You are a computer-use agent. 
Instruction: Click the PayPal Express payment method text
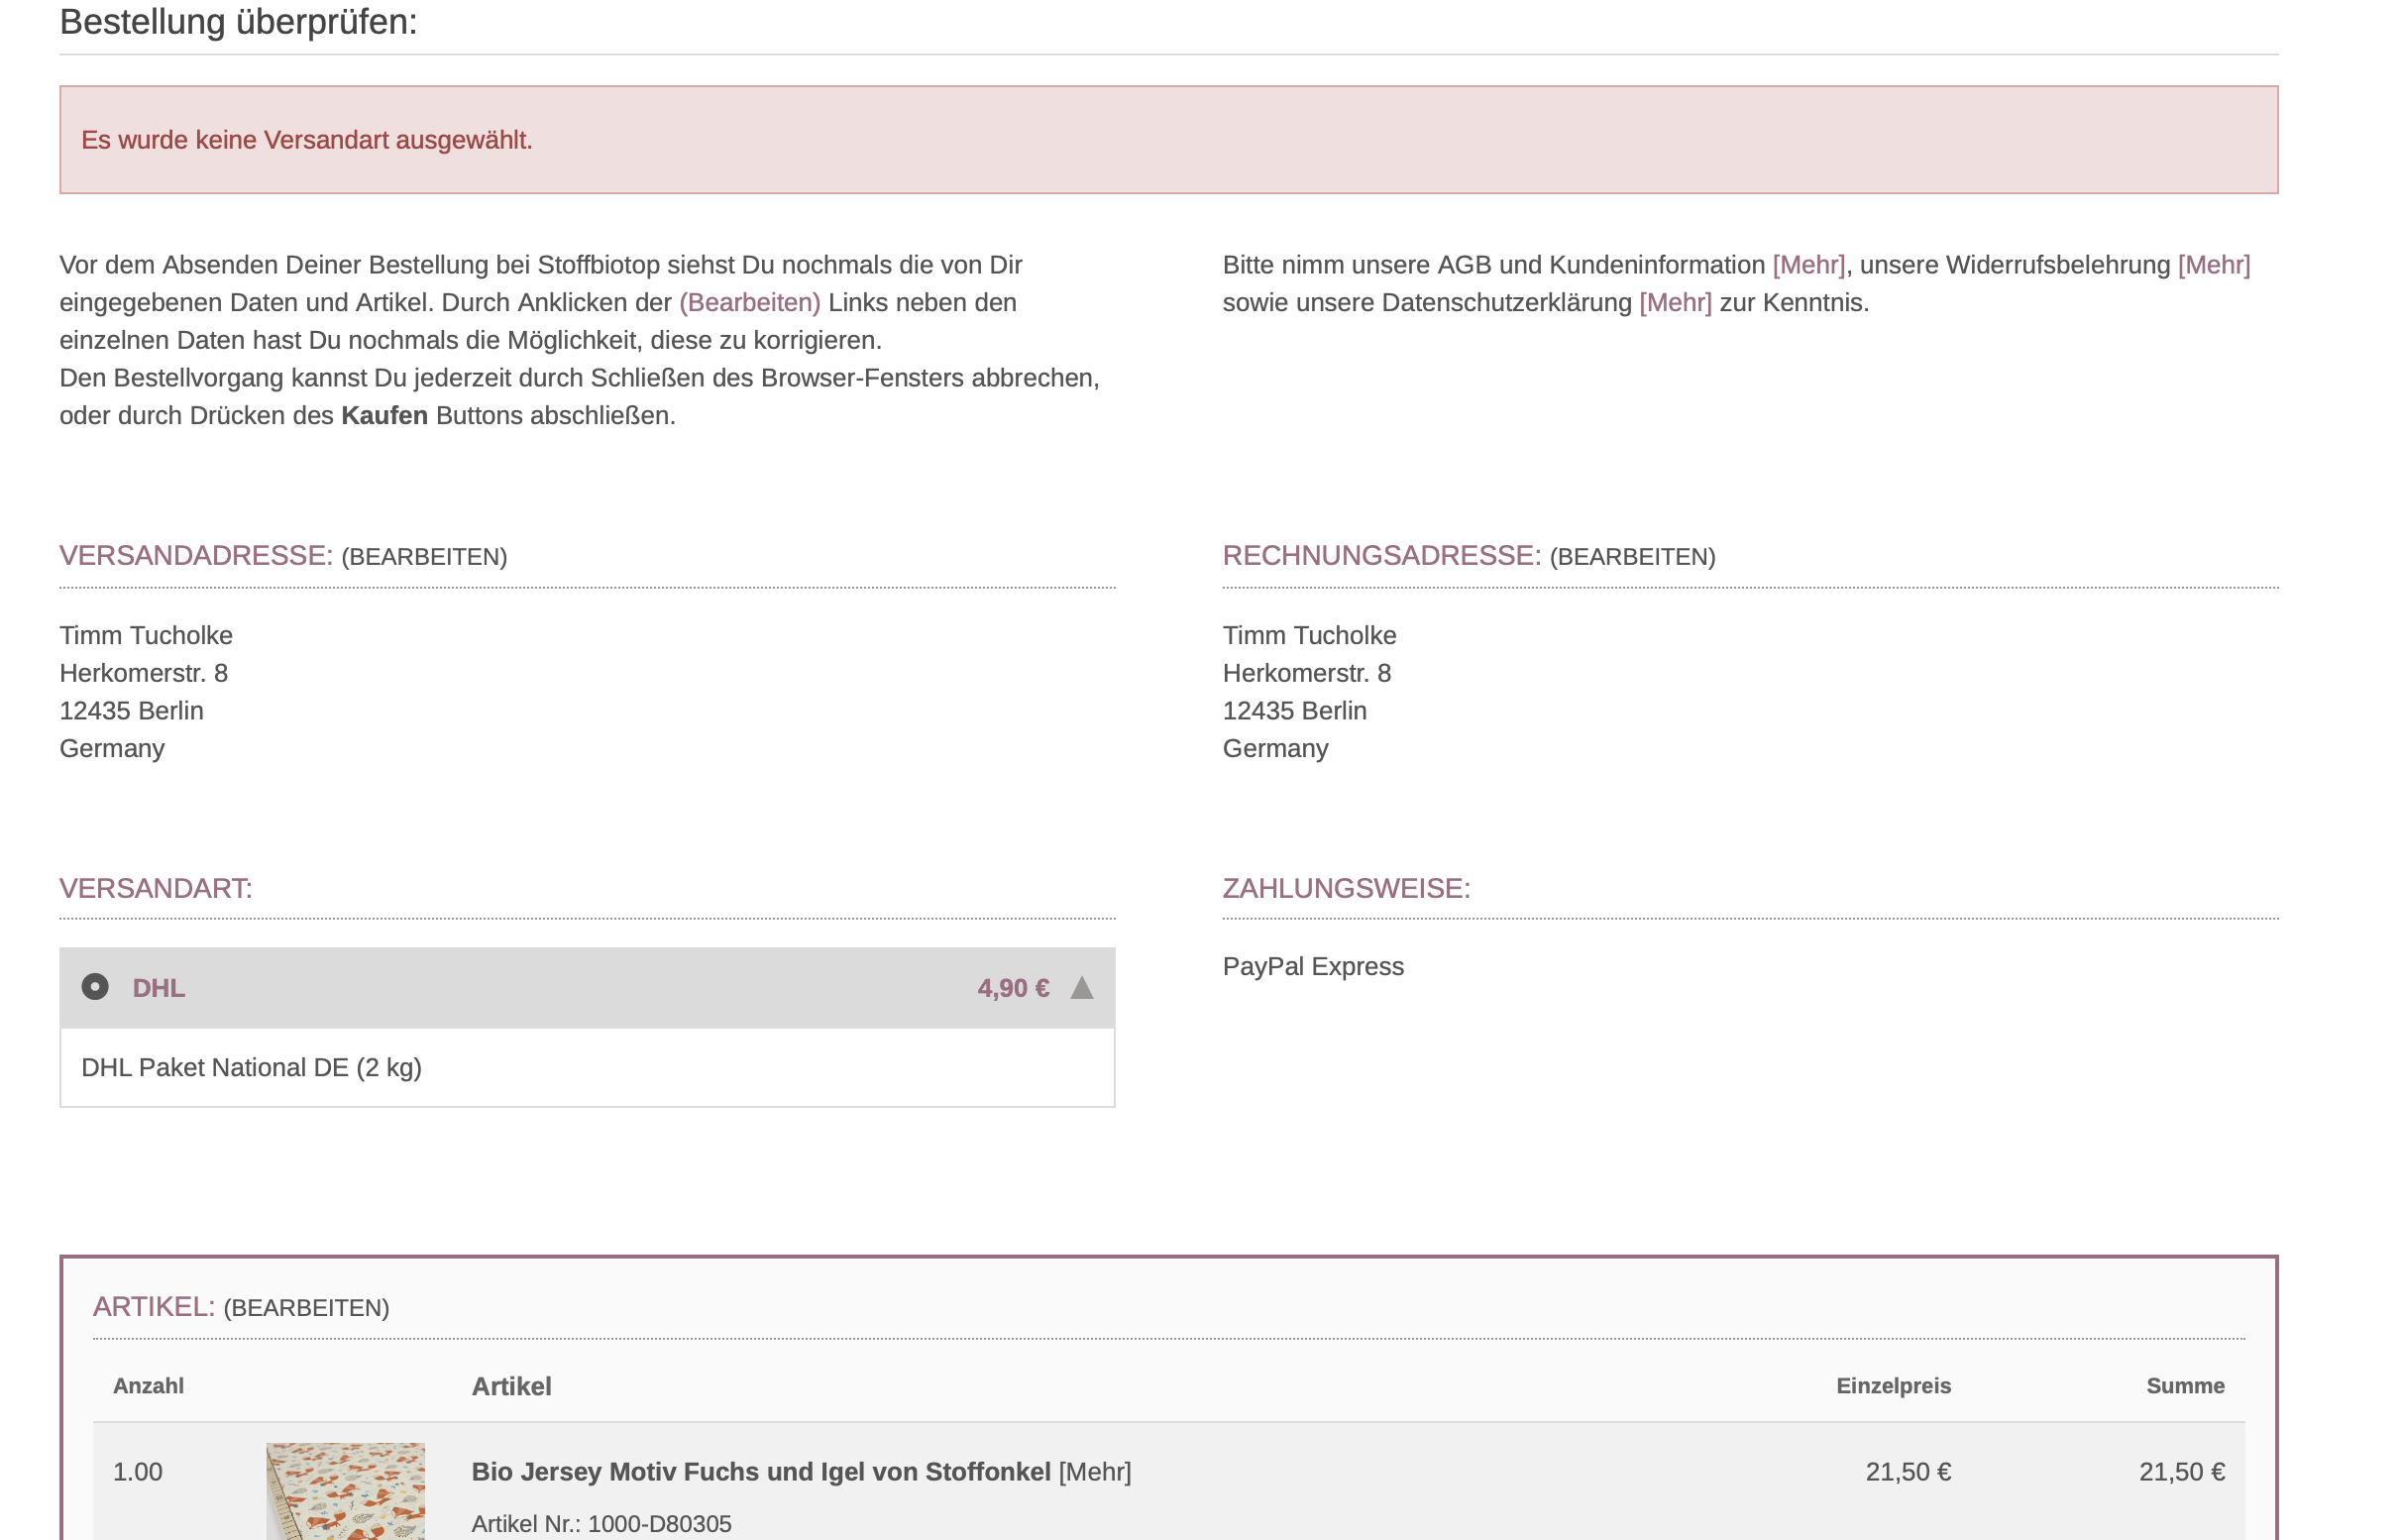click(1312, 967)
